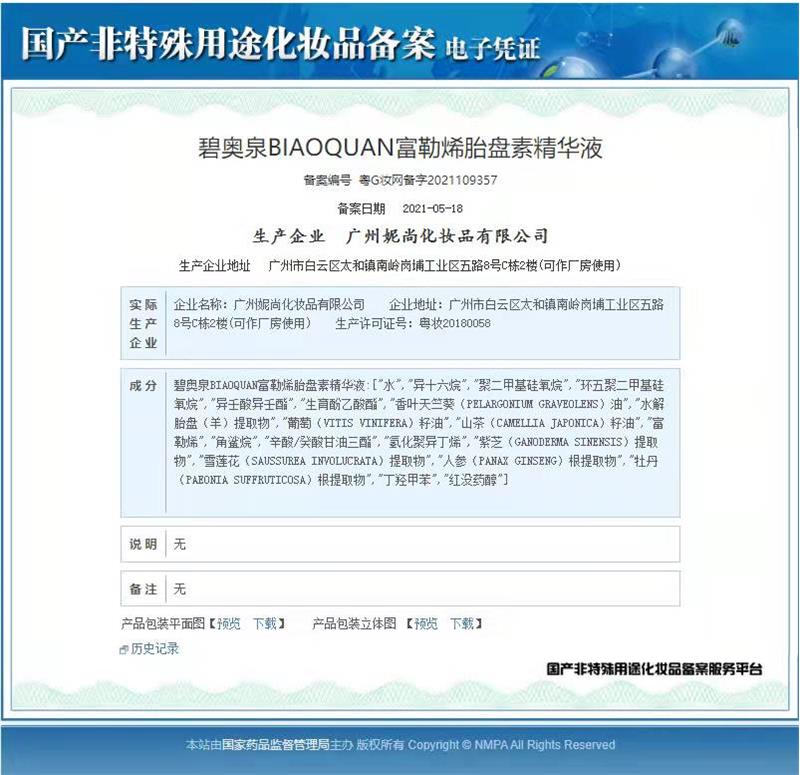The height and width of the screenshot is (775, 800).
Task: Click the 备案日期 label
Action: tap(361, 209)
